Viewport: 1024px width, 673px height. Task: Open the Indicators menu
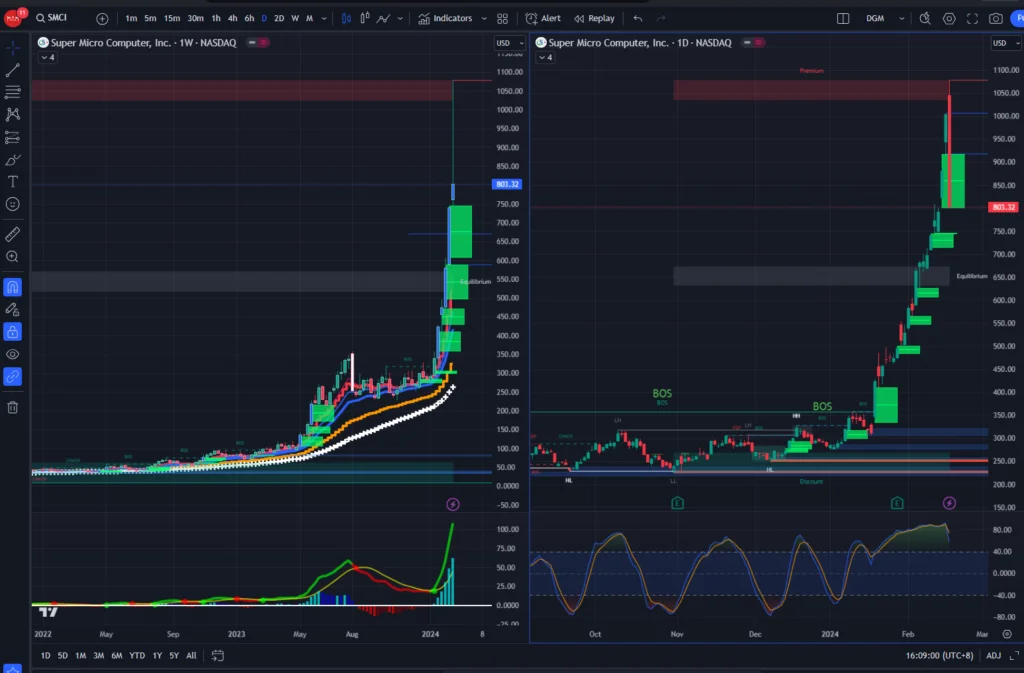445,18
